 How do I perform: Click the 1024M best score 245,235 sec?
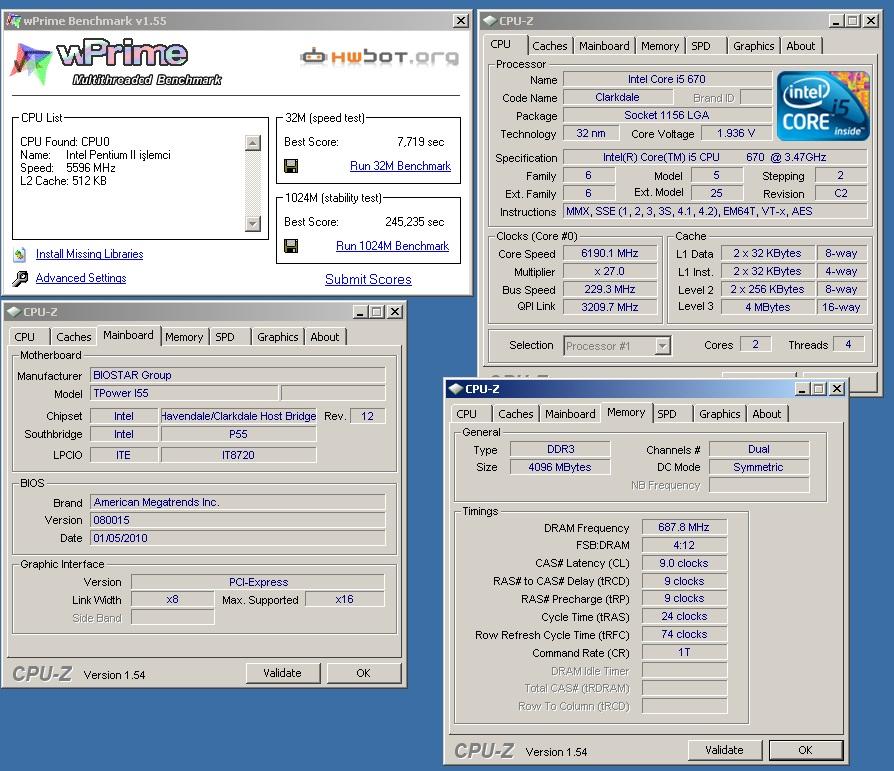pos(415,222)
